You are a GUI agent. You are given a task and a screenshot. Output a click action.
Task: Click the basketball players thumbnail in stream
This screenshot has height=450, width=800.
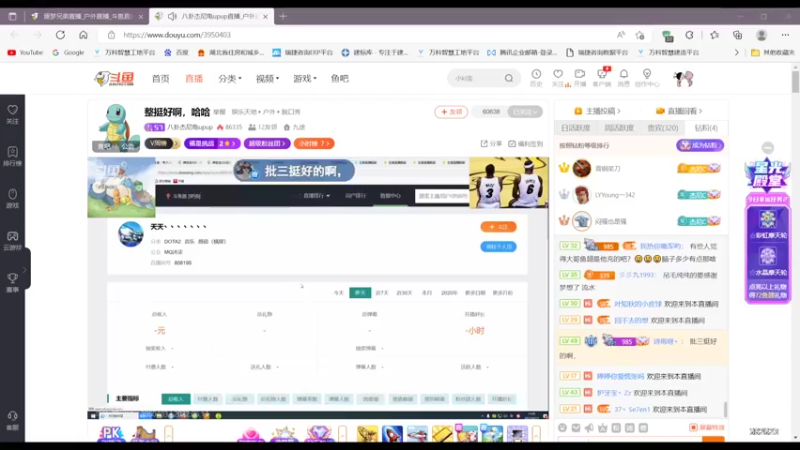pyautogui.click(x=509, y=183)
